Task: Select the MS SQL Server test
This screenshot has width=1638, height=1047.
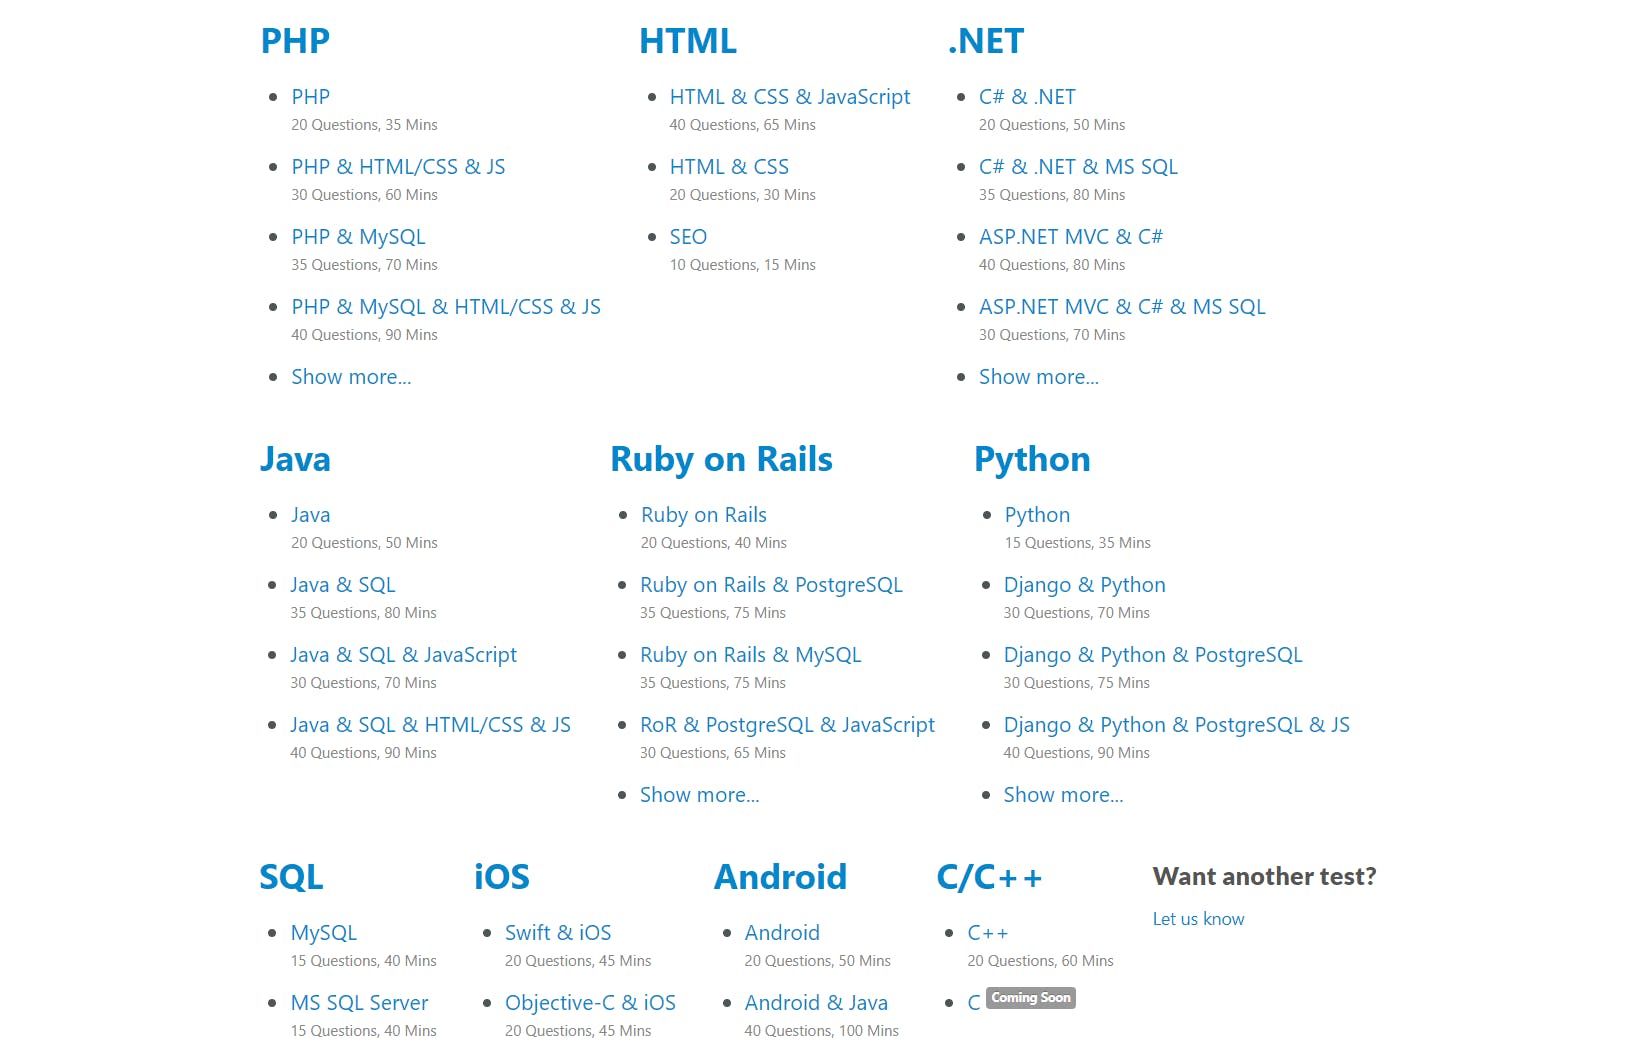Action: tap(359, 1003)
